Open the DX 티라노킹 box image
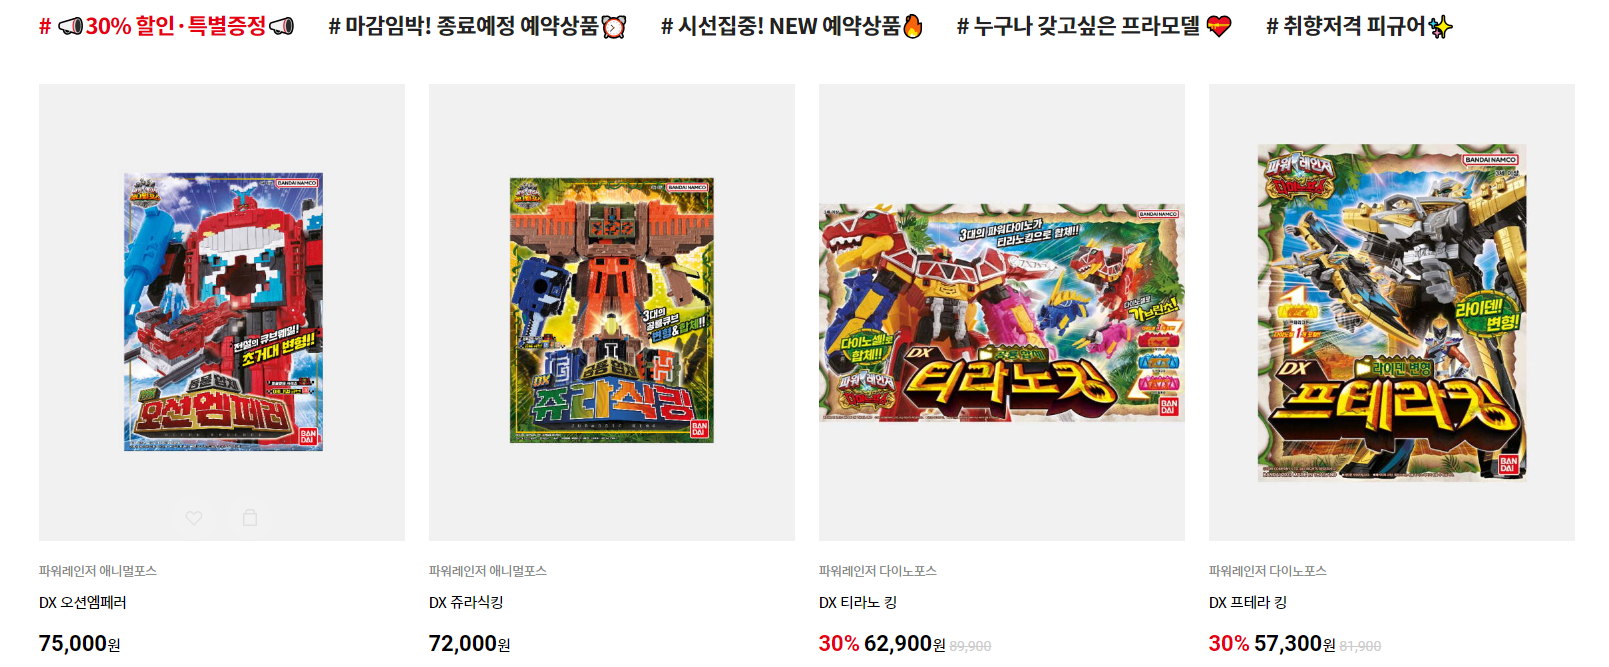The image size is (1609, 667). 1002,313
